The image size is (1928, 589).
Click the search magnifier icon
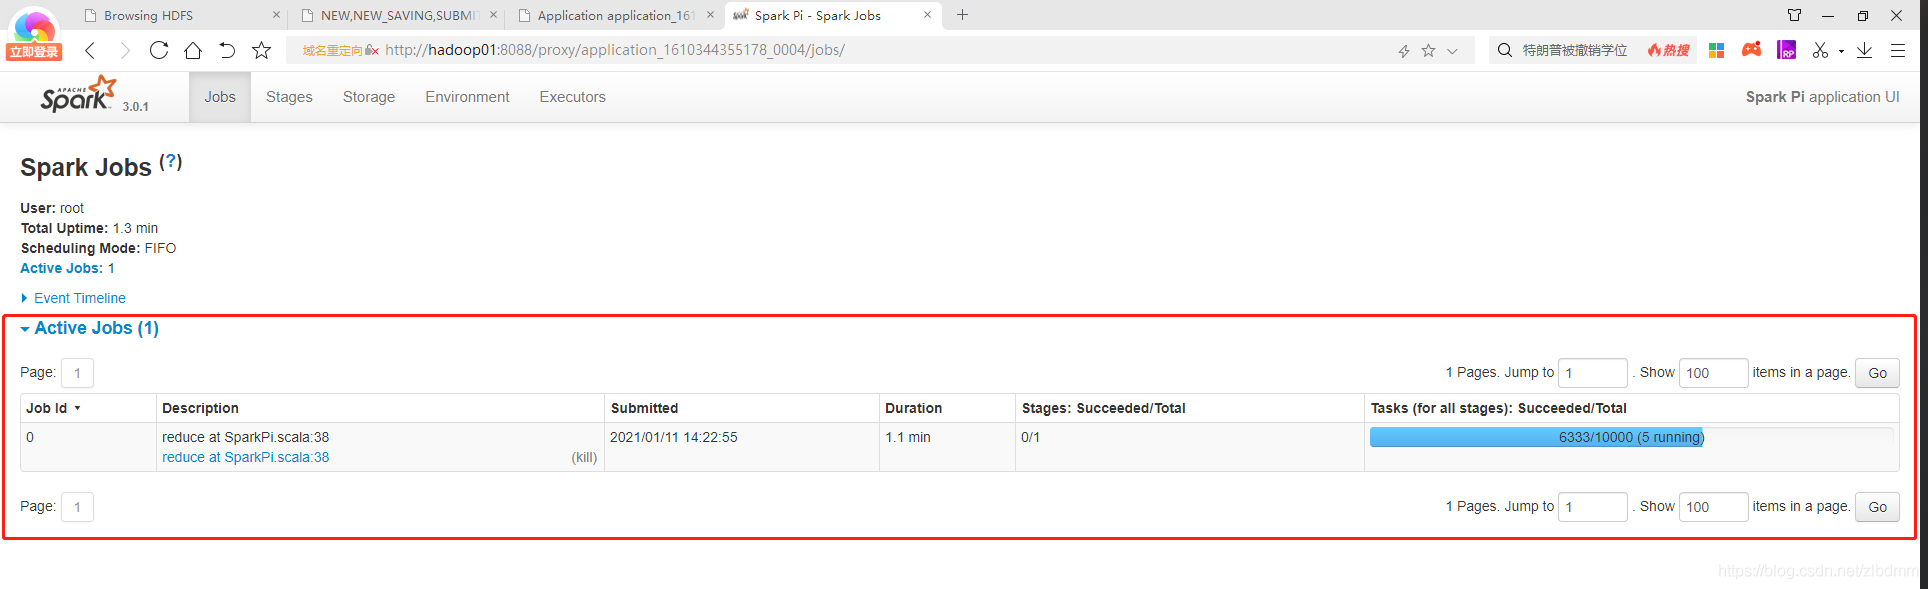click(x=1504, y=50)
